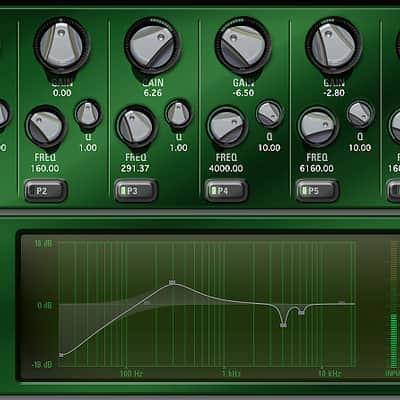Click the Q knob of band P4

[269, 114]
